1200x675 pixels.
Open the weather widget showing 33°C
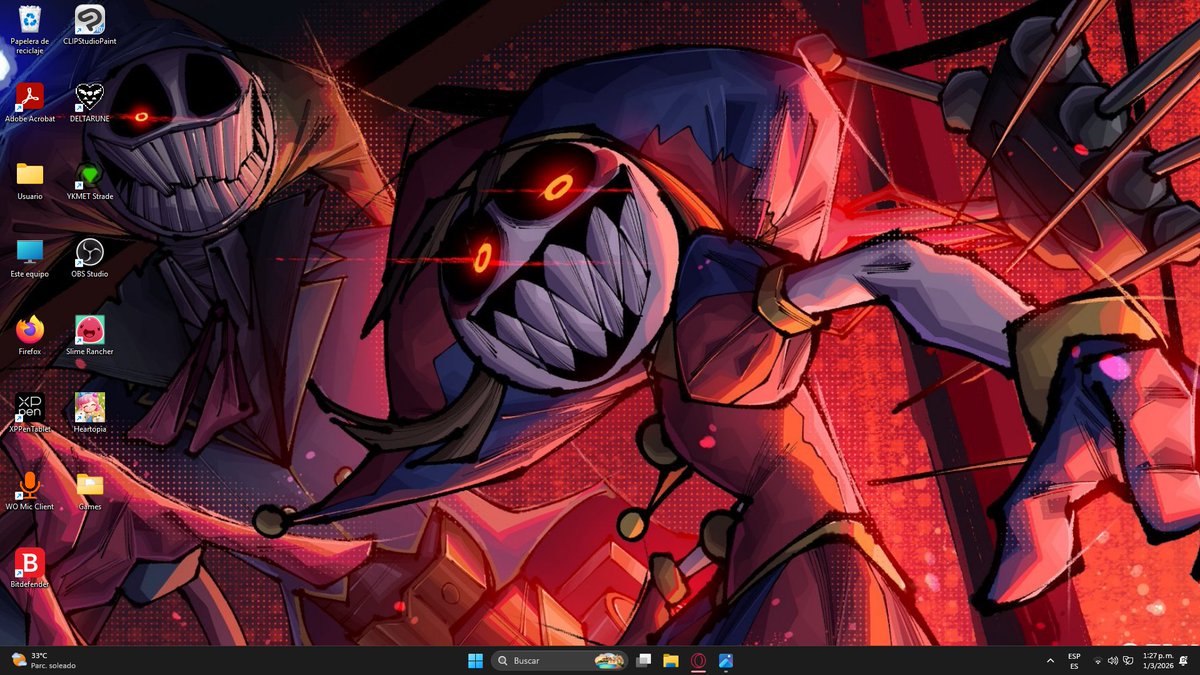click(43, 660)
